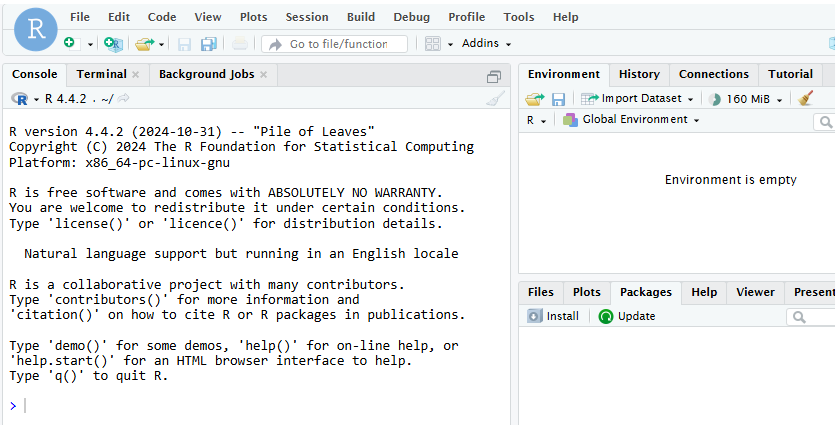Switch to the Plots tab

[586, 292]
